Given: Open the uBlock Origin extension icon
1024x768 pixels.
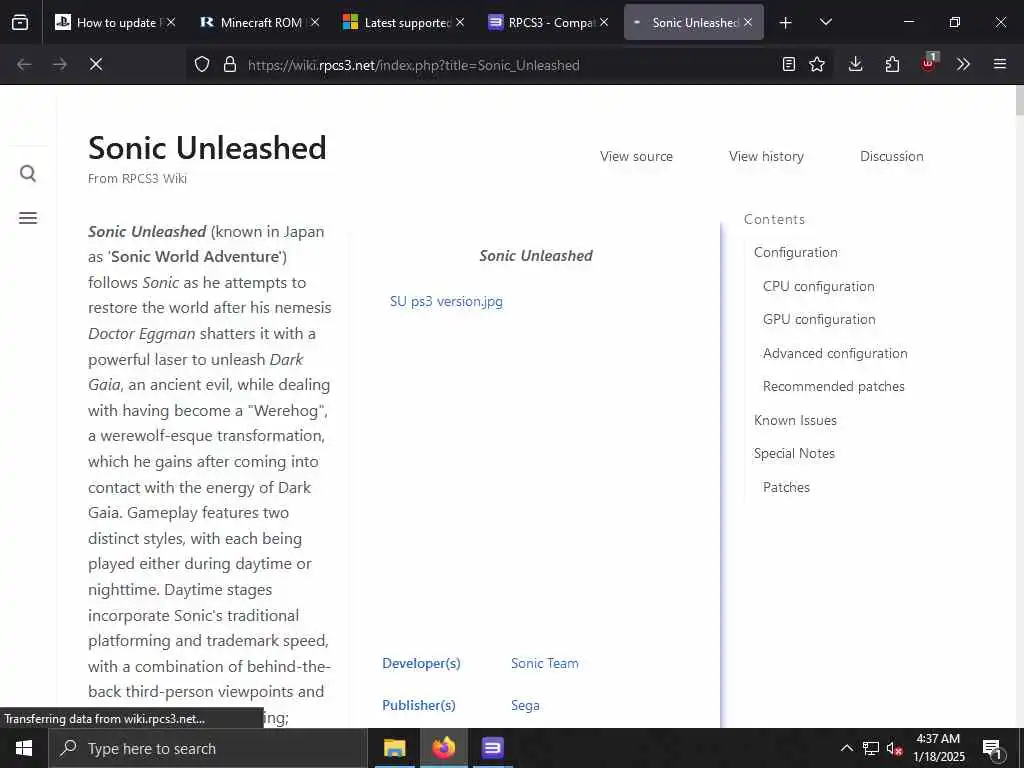Looking at the screenshot, I should (929, 63).
